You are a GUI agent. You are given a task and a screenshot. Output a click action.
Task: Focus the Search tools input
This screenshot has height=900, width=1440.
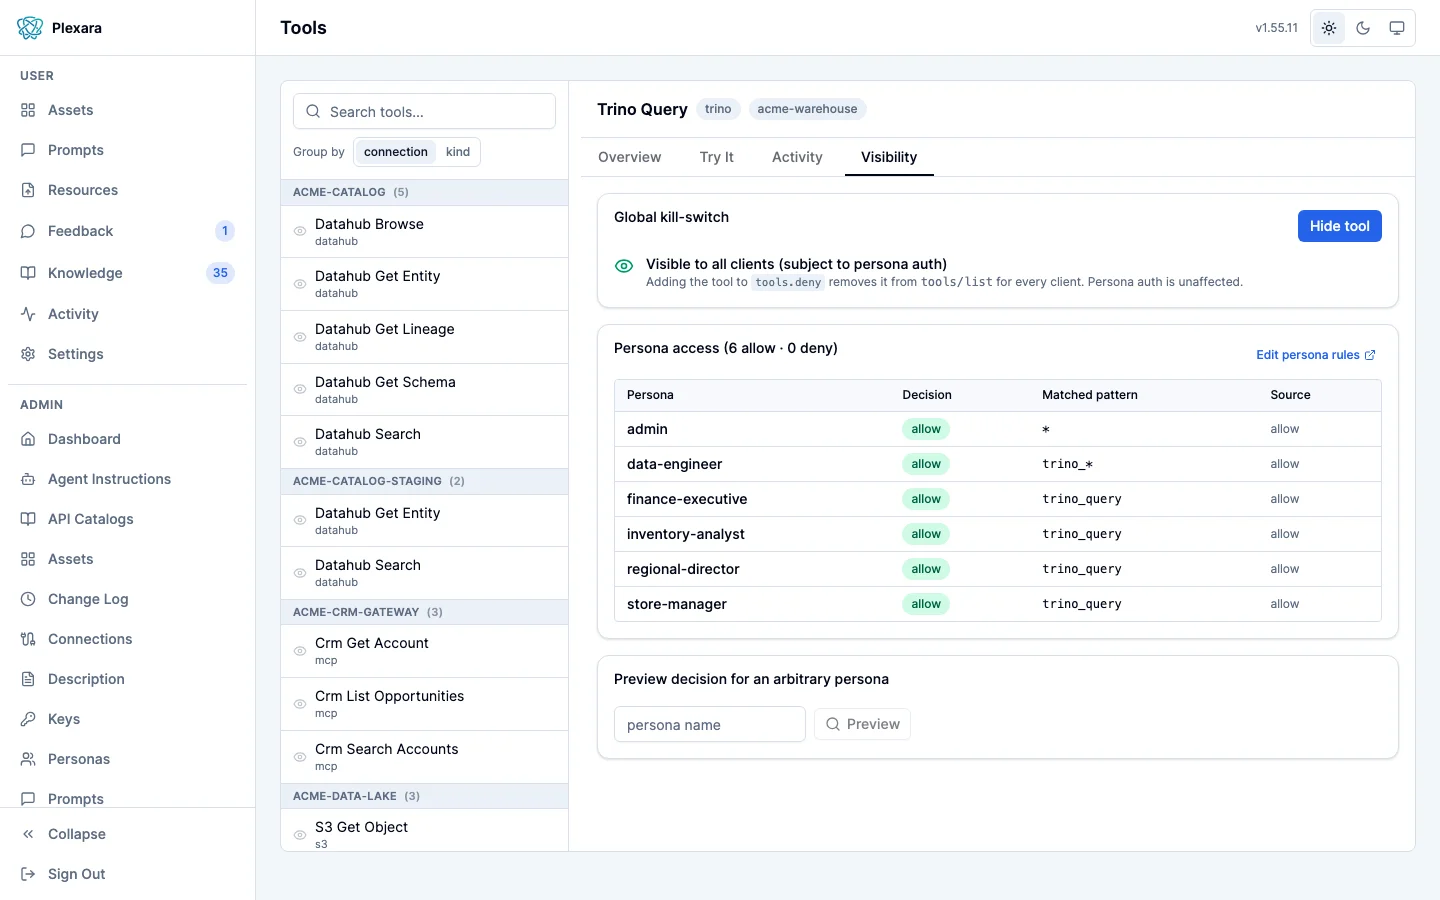tap(424, 111)
